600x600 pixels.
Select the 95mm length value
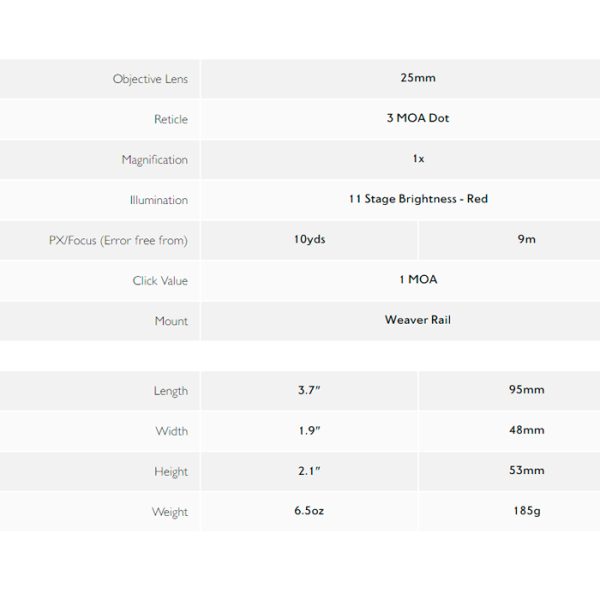click(527, 390)
